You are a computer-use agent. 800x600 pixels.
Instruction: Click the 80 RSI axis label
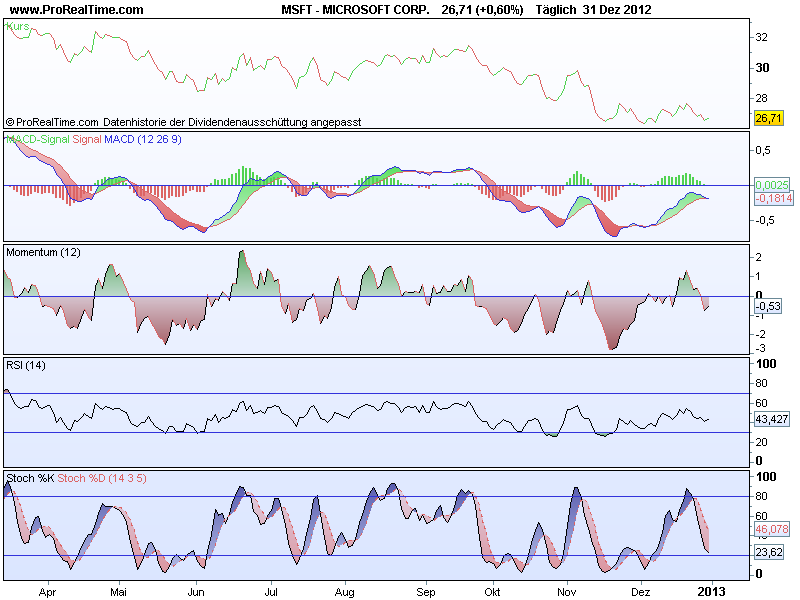[762, 383]
